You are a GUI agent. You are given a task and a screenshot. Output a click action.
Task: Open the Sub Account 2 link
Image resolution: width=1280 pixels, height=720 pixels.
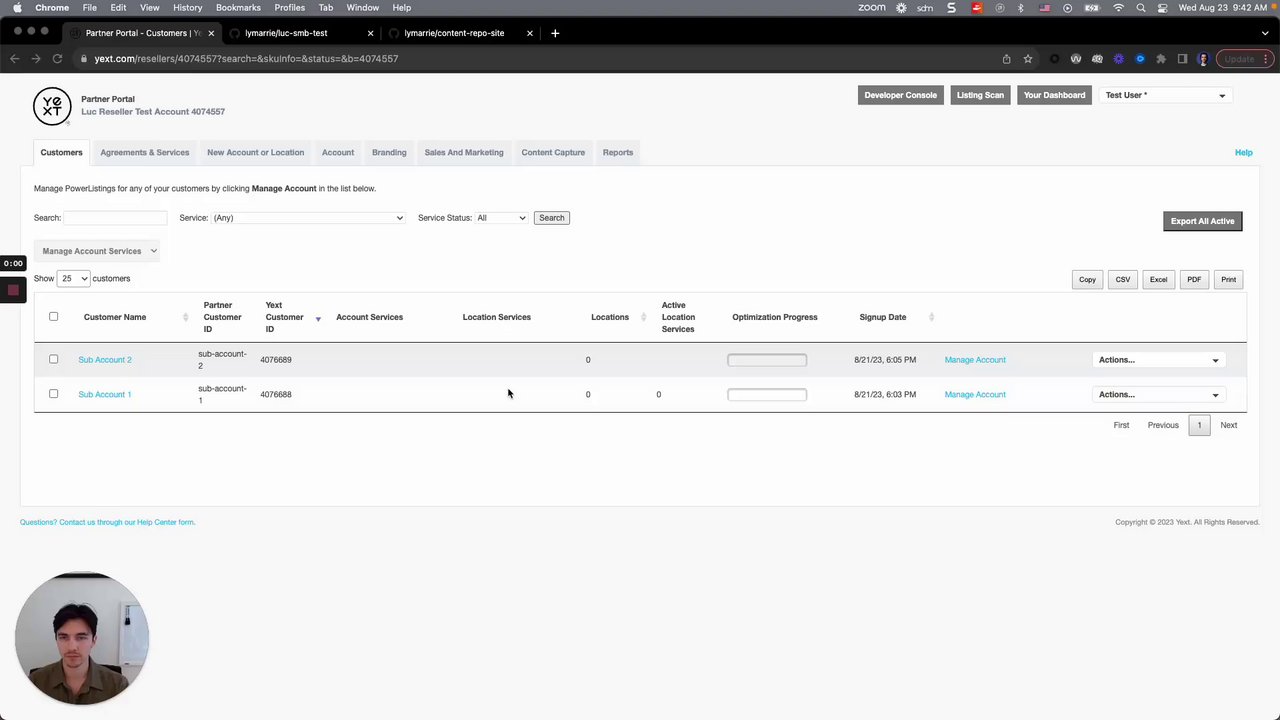tap(105, 360)
